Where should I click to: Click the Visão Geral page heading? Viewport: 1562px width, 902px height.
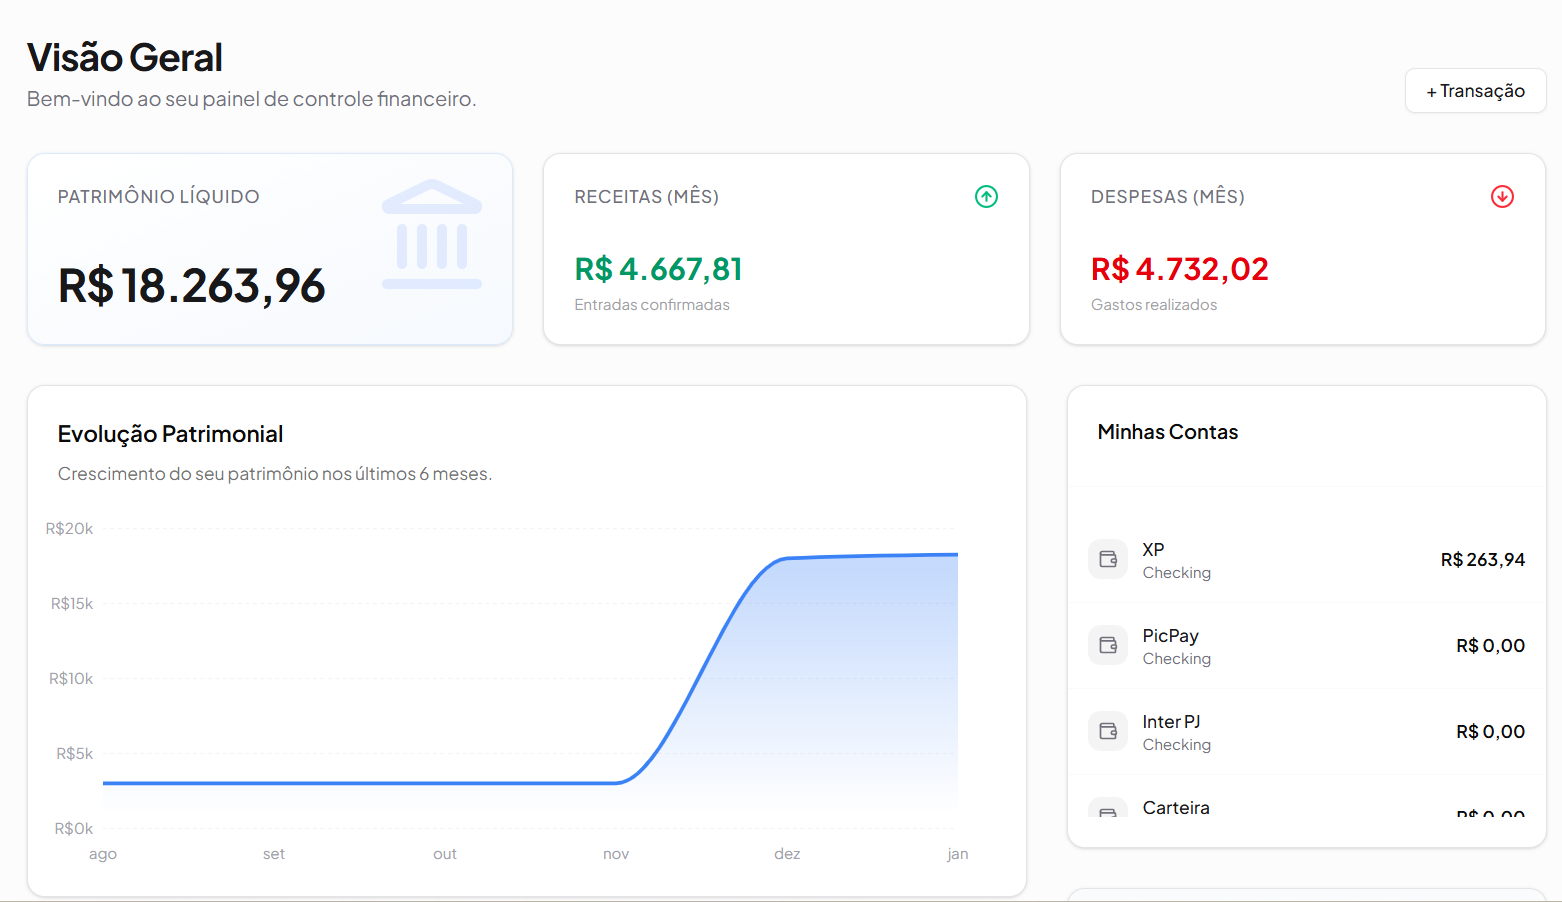124,57
